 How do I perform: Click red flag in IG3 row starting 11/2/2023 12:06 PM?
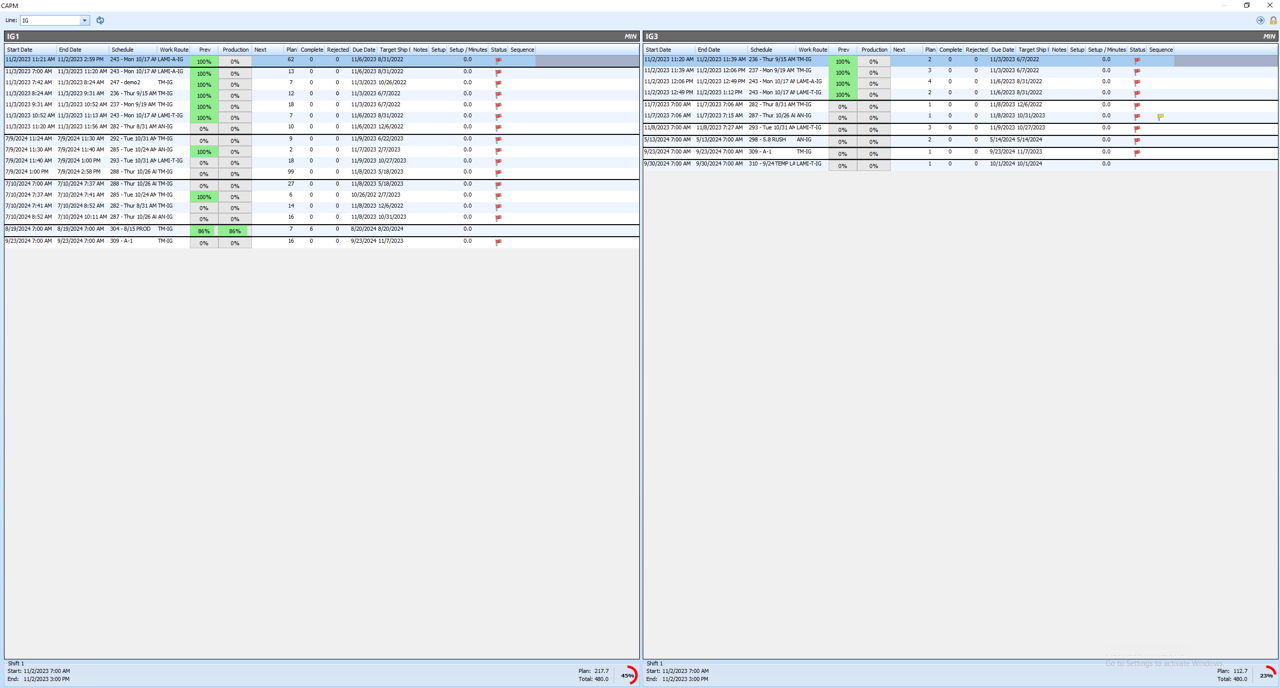click(x=1137, y=83)
